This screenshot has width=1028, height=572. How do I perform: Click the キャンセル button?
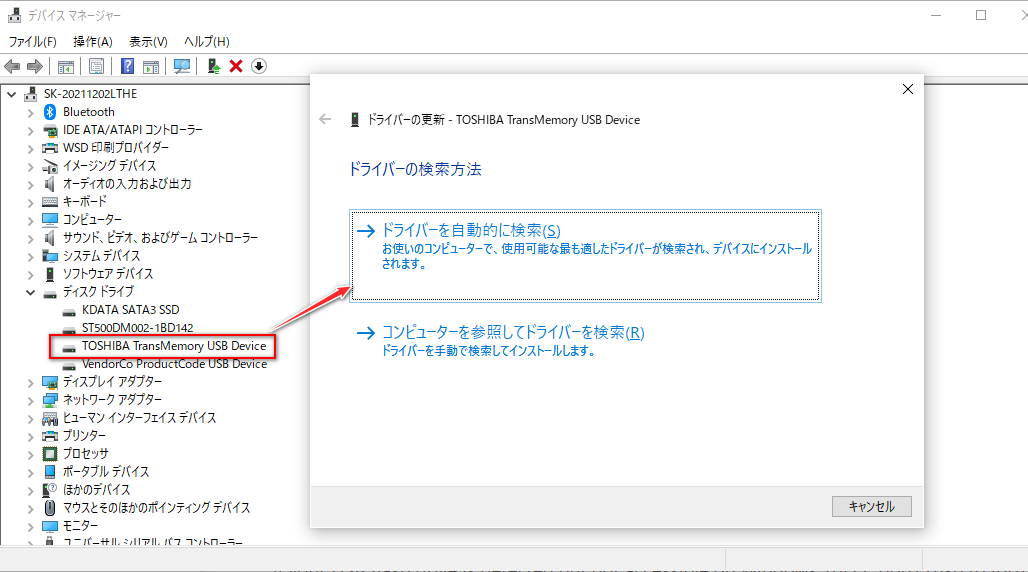pyautogui.click(x=871, y=506)
